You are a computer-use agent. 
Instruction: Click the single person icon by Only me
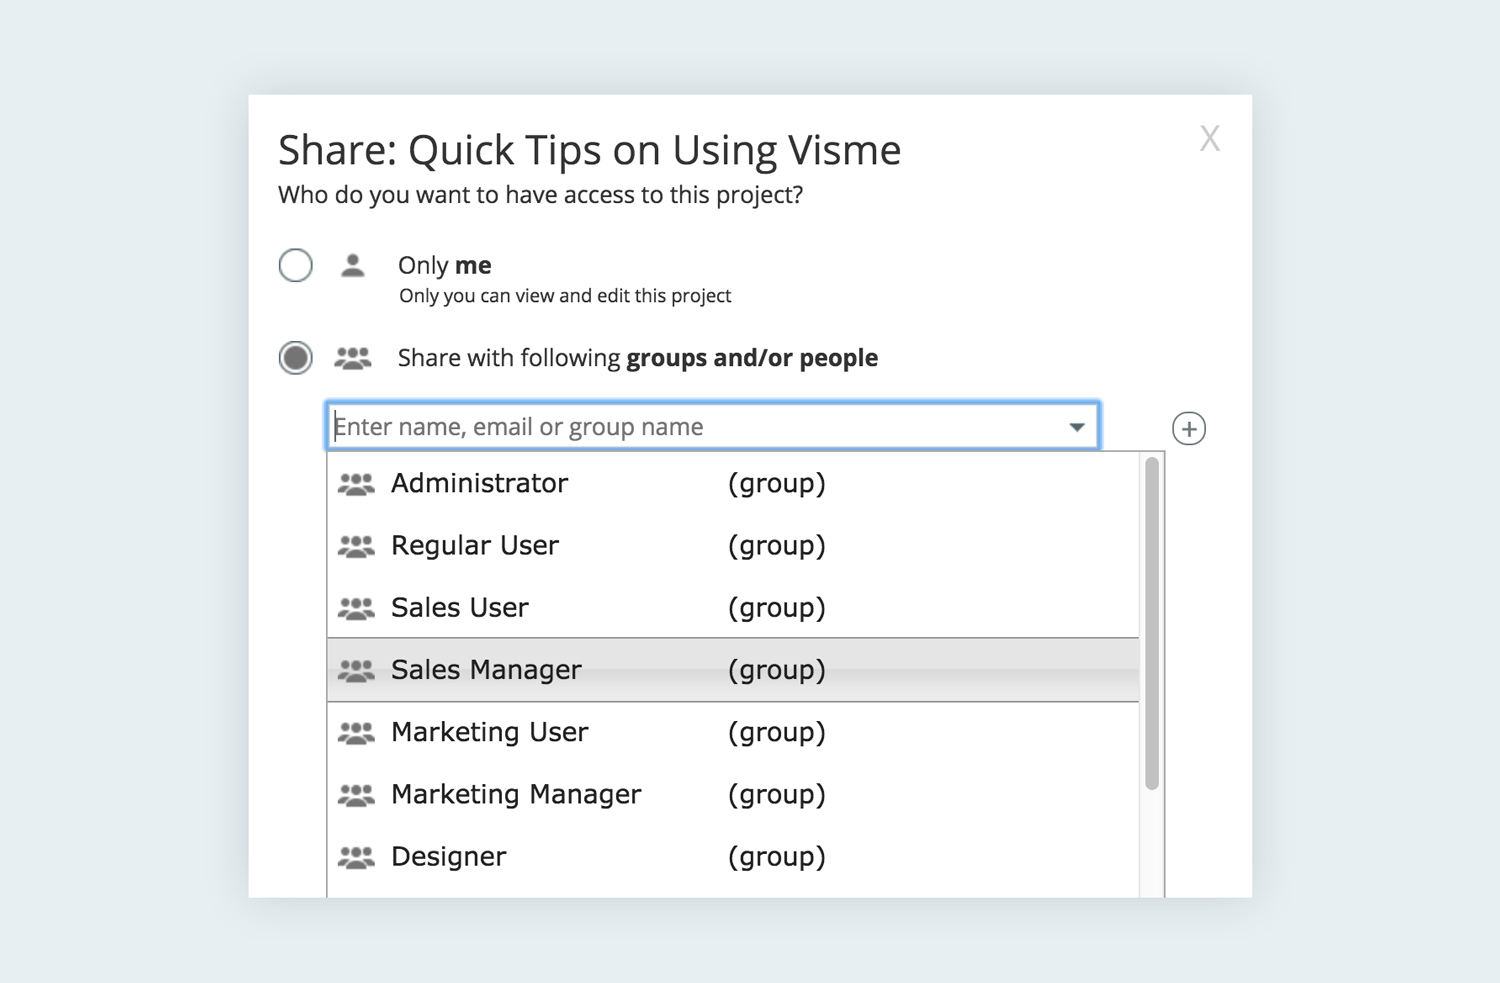tap(352, 266)
